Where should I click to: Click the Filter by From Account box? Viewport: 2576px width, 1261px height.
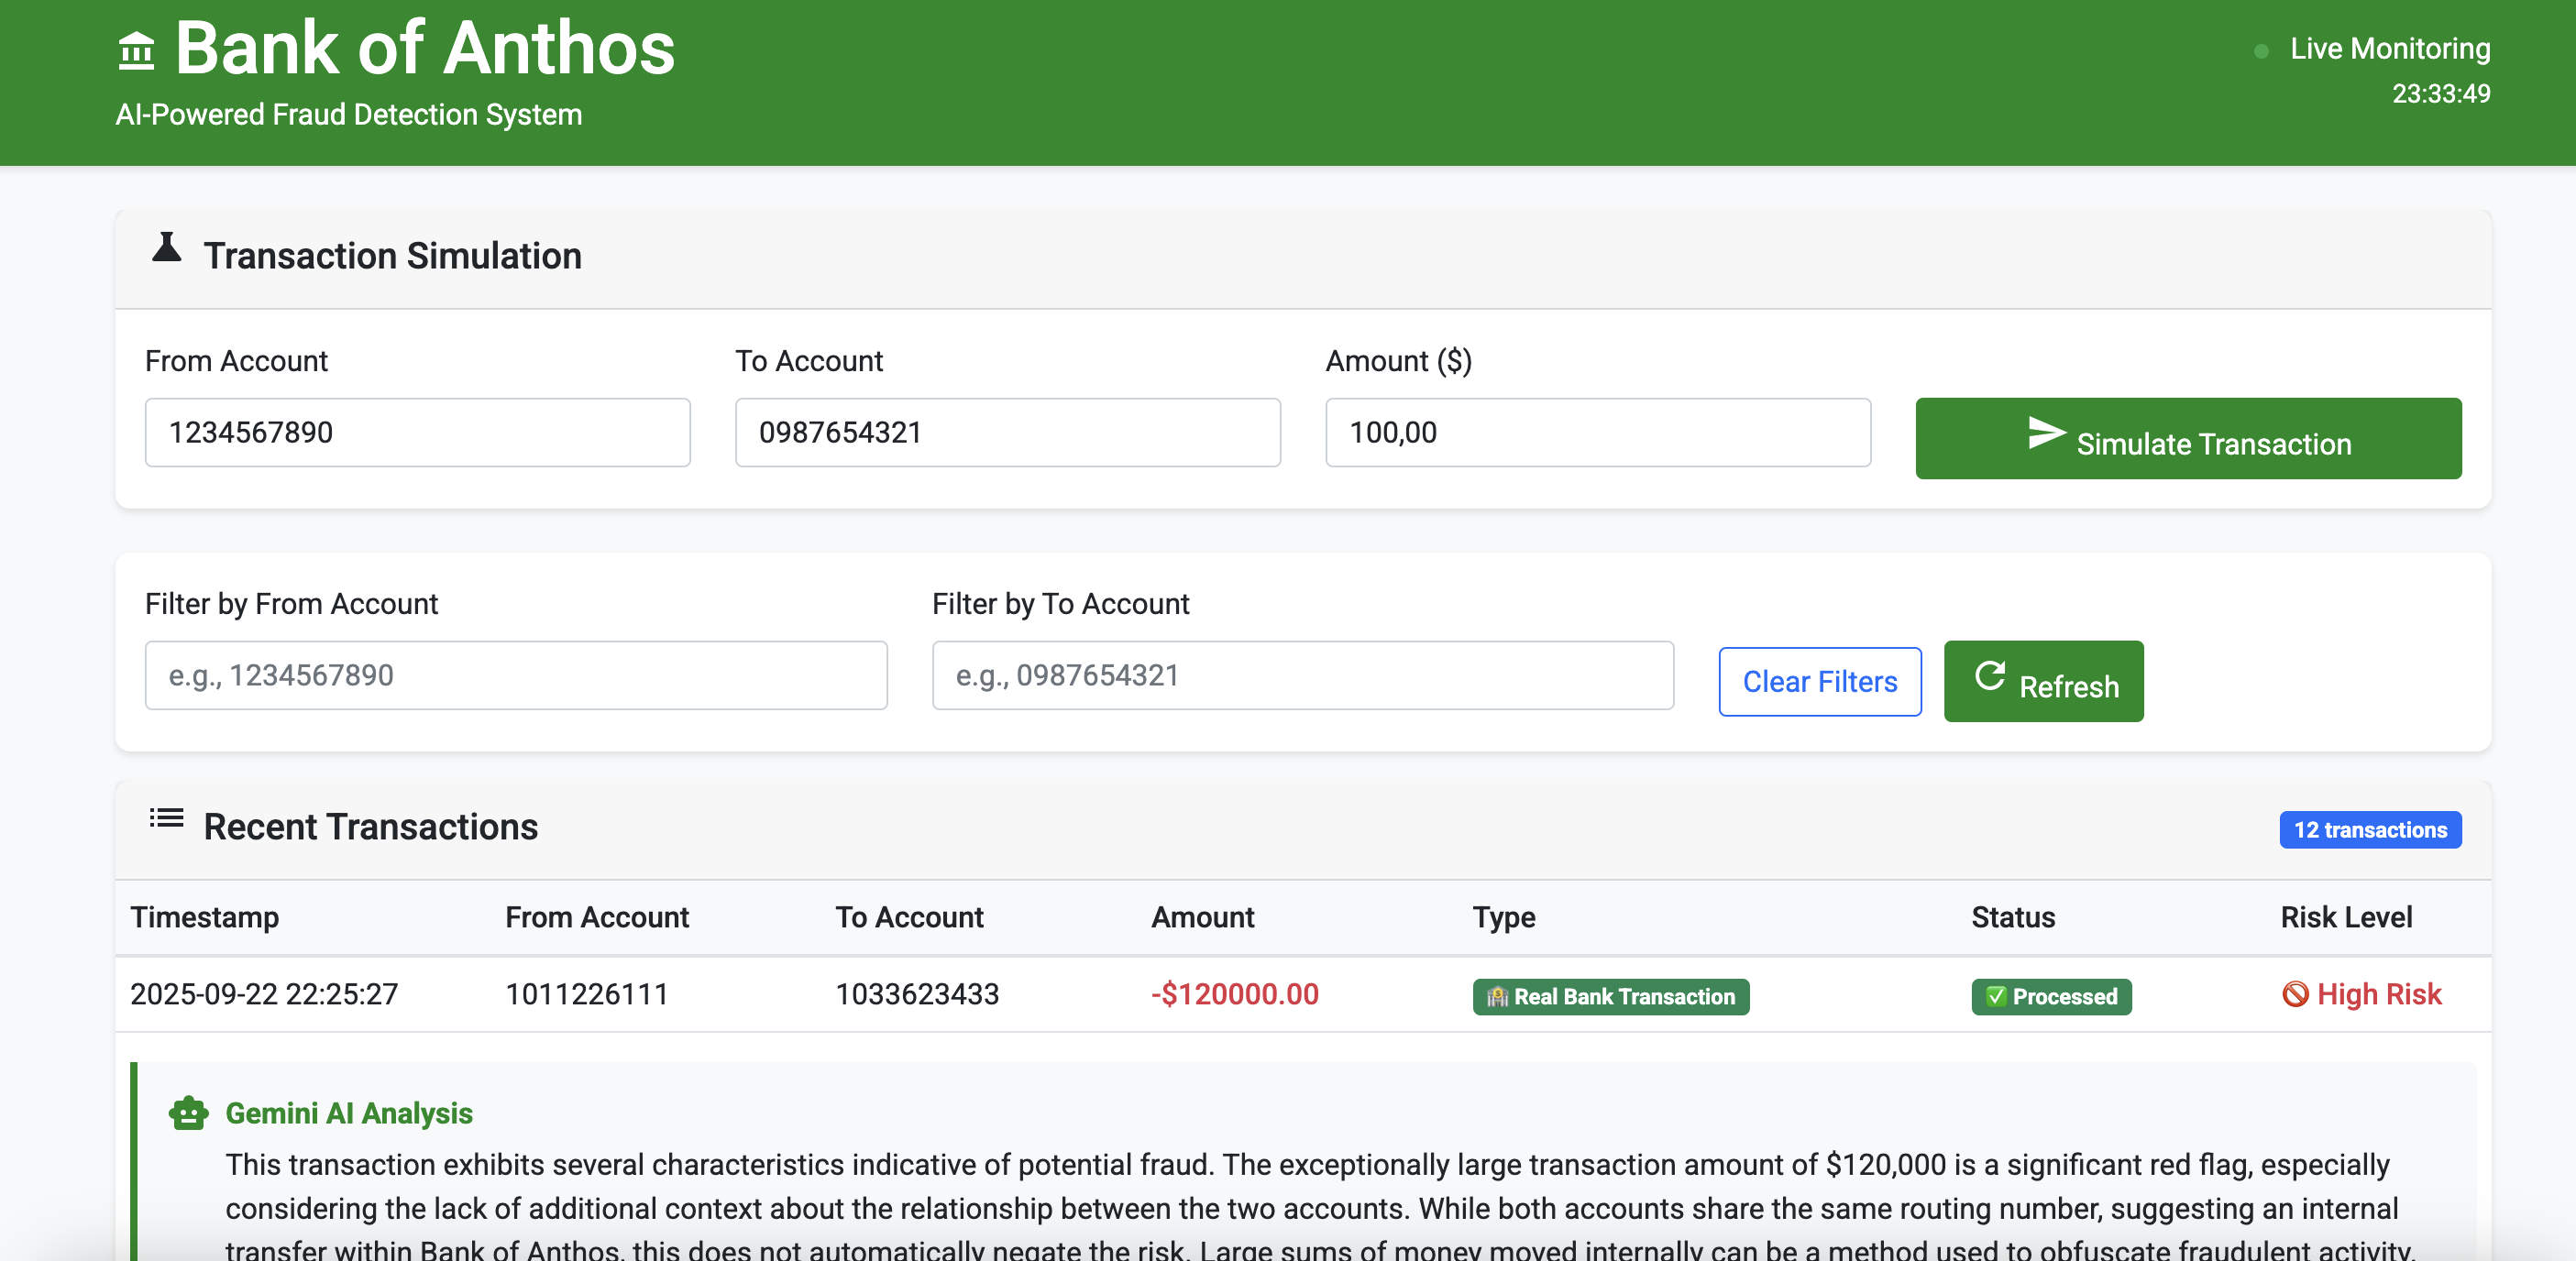(x=515, y=676)
